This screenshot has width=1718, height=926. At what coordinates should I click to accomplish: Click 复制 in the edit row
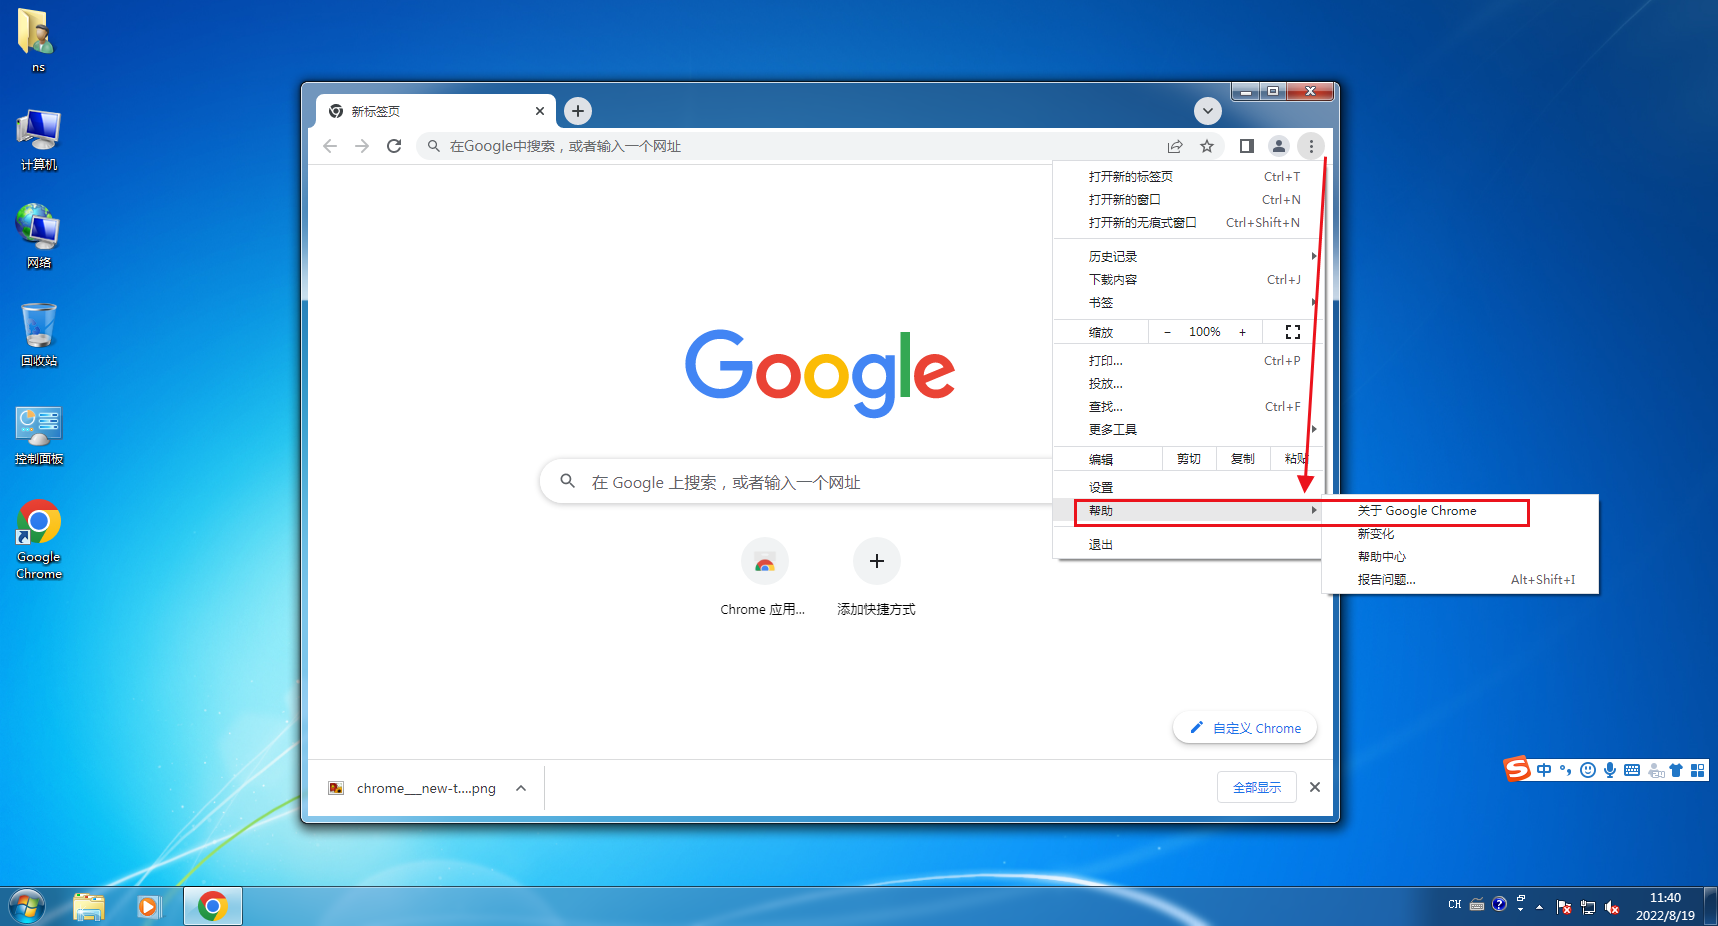pos(1243,459)
